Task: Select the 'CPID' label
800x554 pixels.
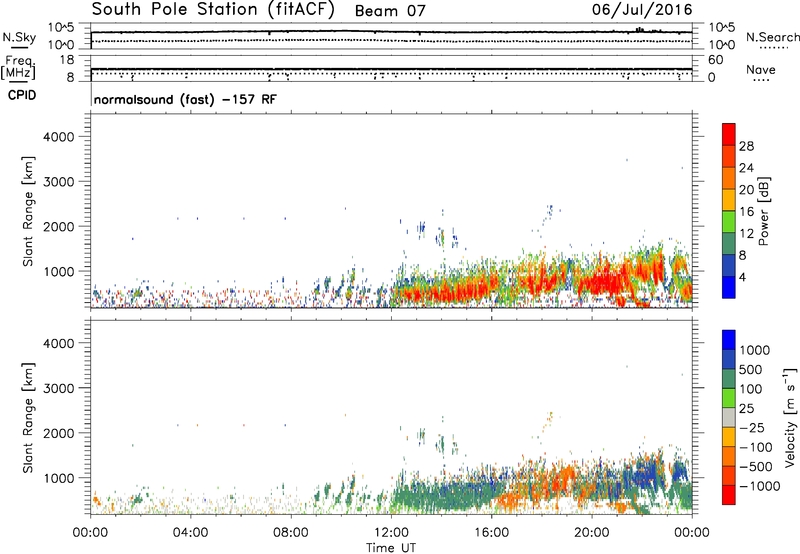Action: coord(22,95)
